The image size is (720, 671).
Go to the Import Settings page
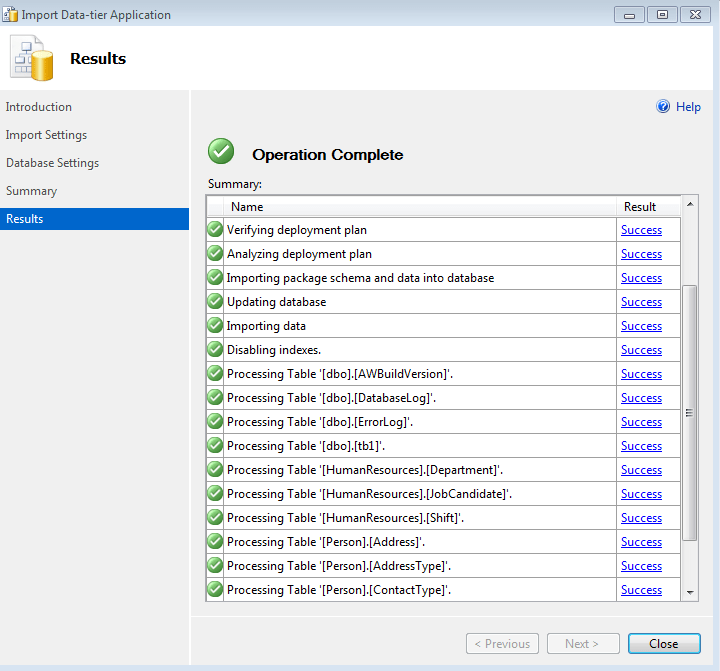pos(46,135)
